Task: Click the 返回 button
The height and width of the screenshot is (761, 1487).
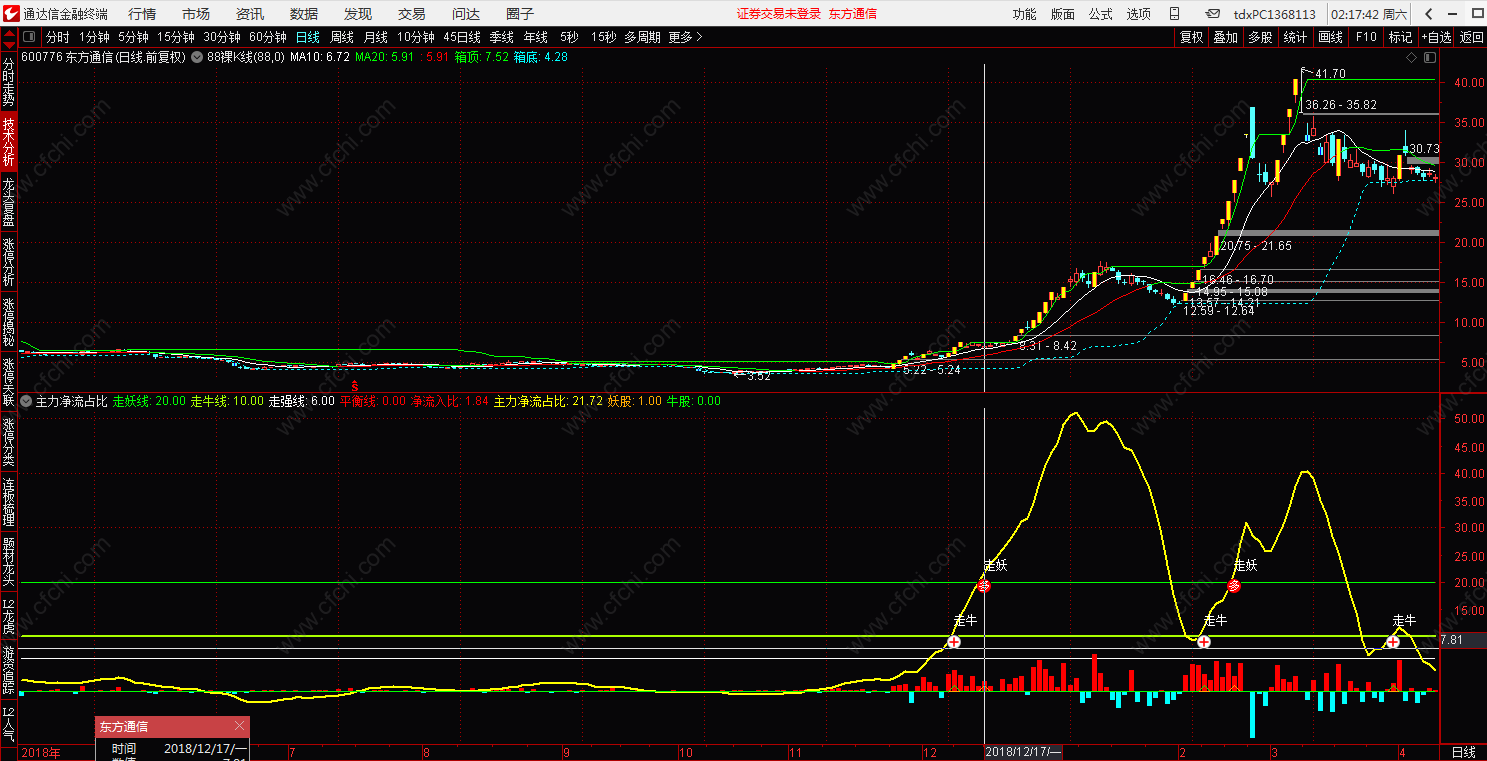Action: tap(1471, 37)
